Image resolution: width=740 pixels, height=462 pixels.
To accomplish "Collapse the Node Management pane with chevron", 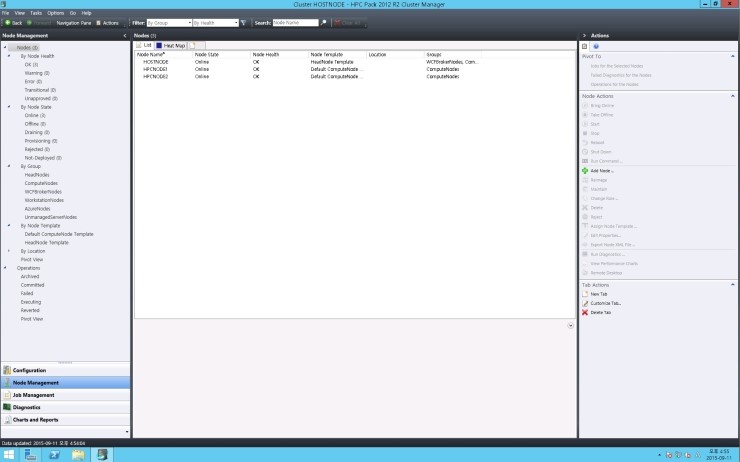I will 125,35.
